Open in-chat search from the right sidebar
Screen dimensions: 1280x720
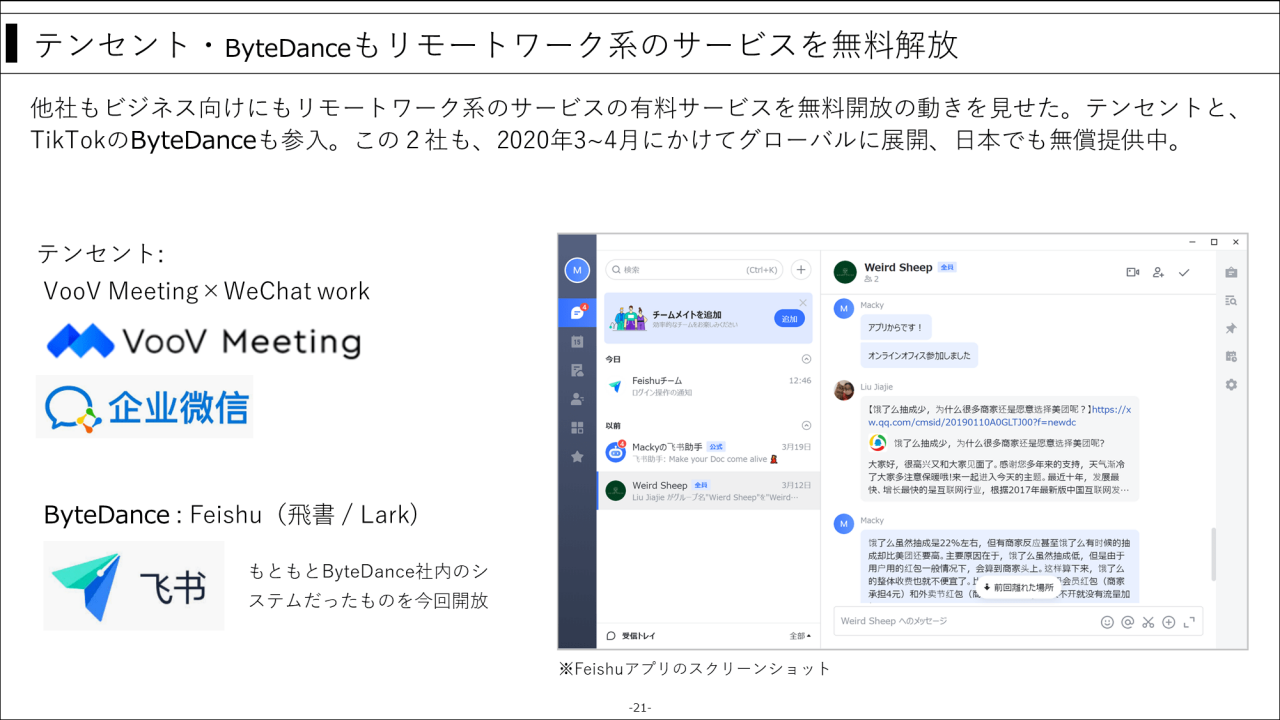1233,300
